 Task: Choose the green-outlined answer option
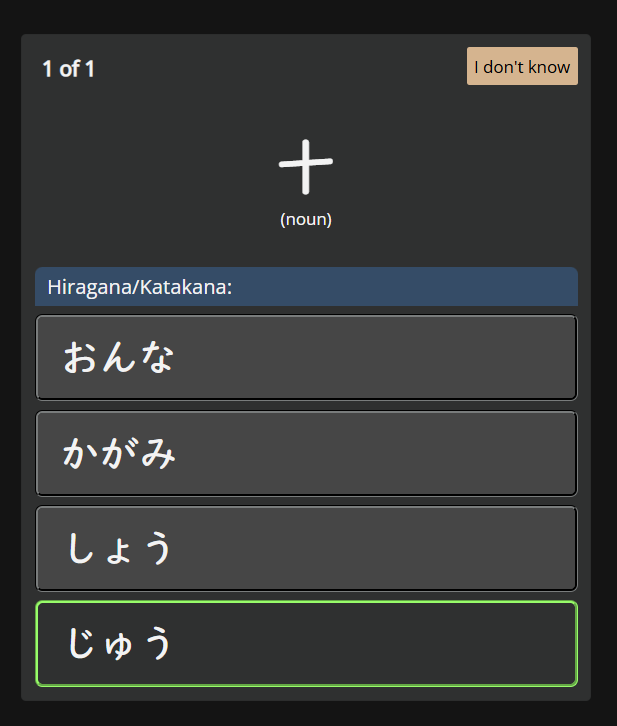(x=306, y=643)
